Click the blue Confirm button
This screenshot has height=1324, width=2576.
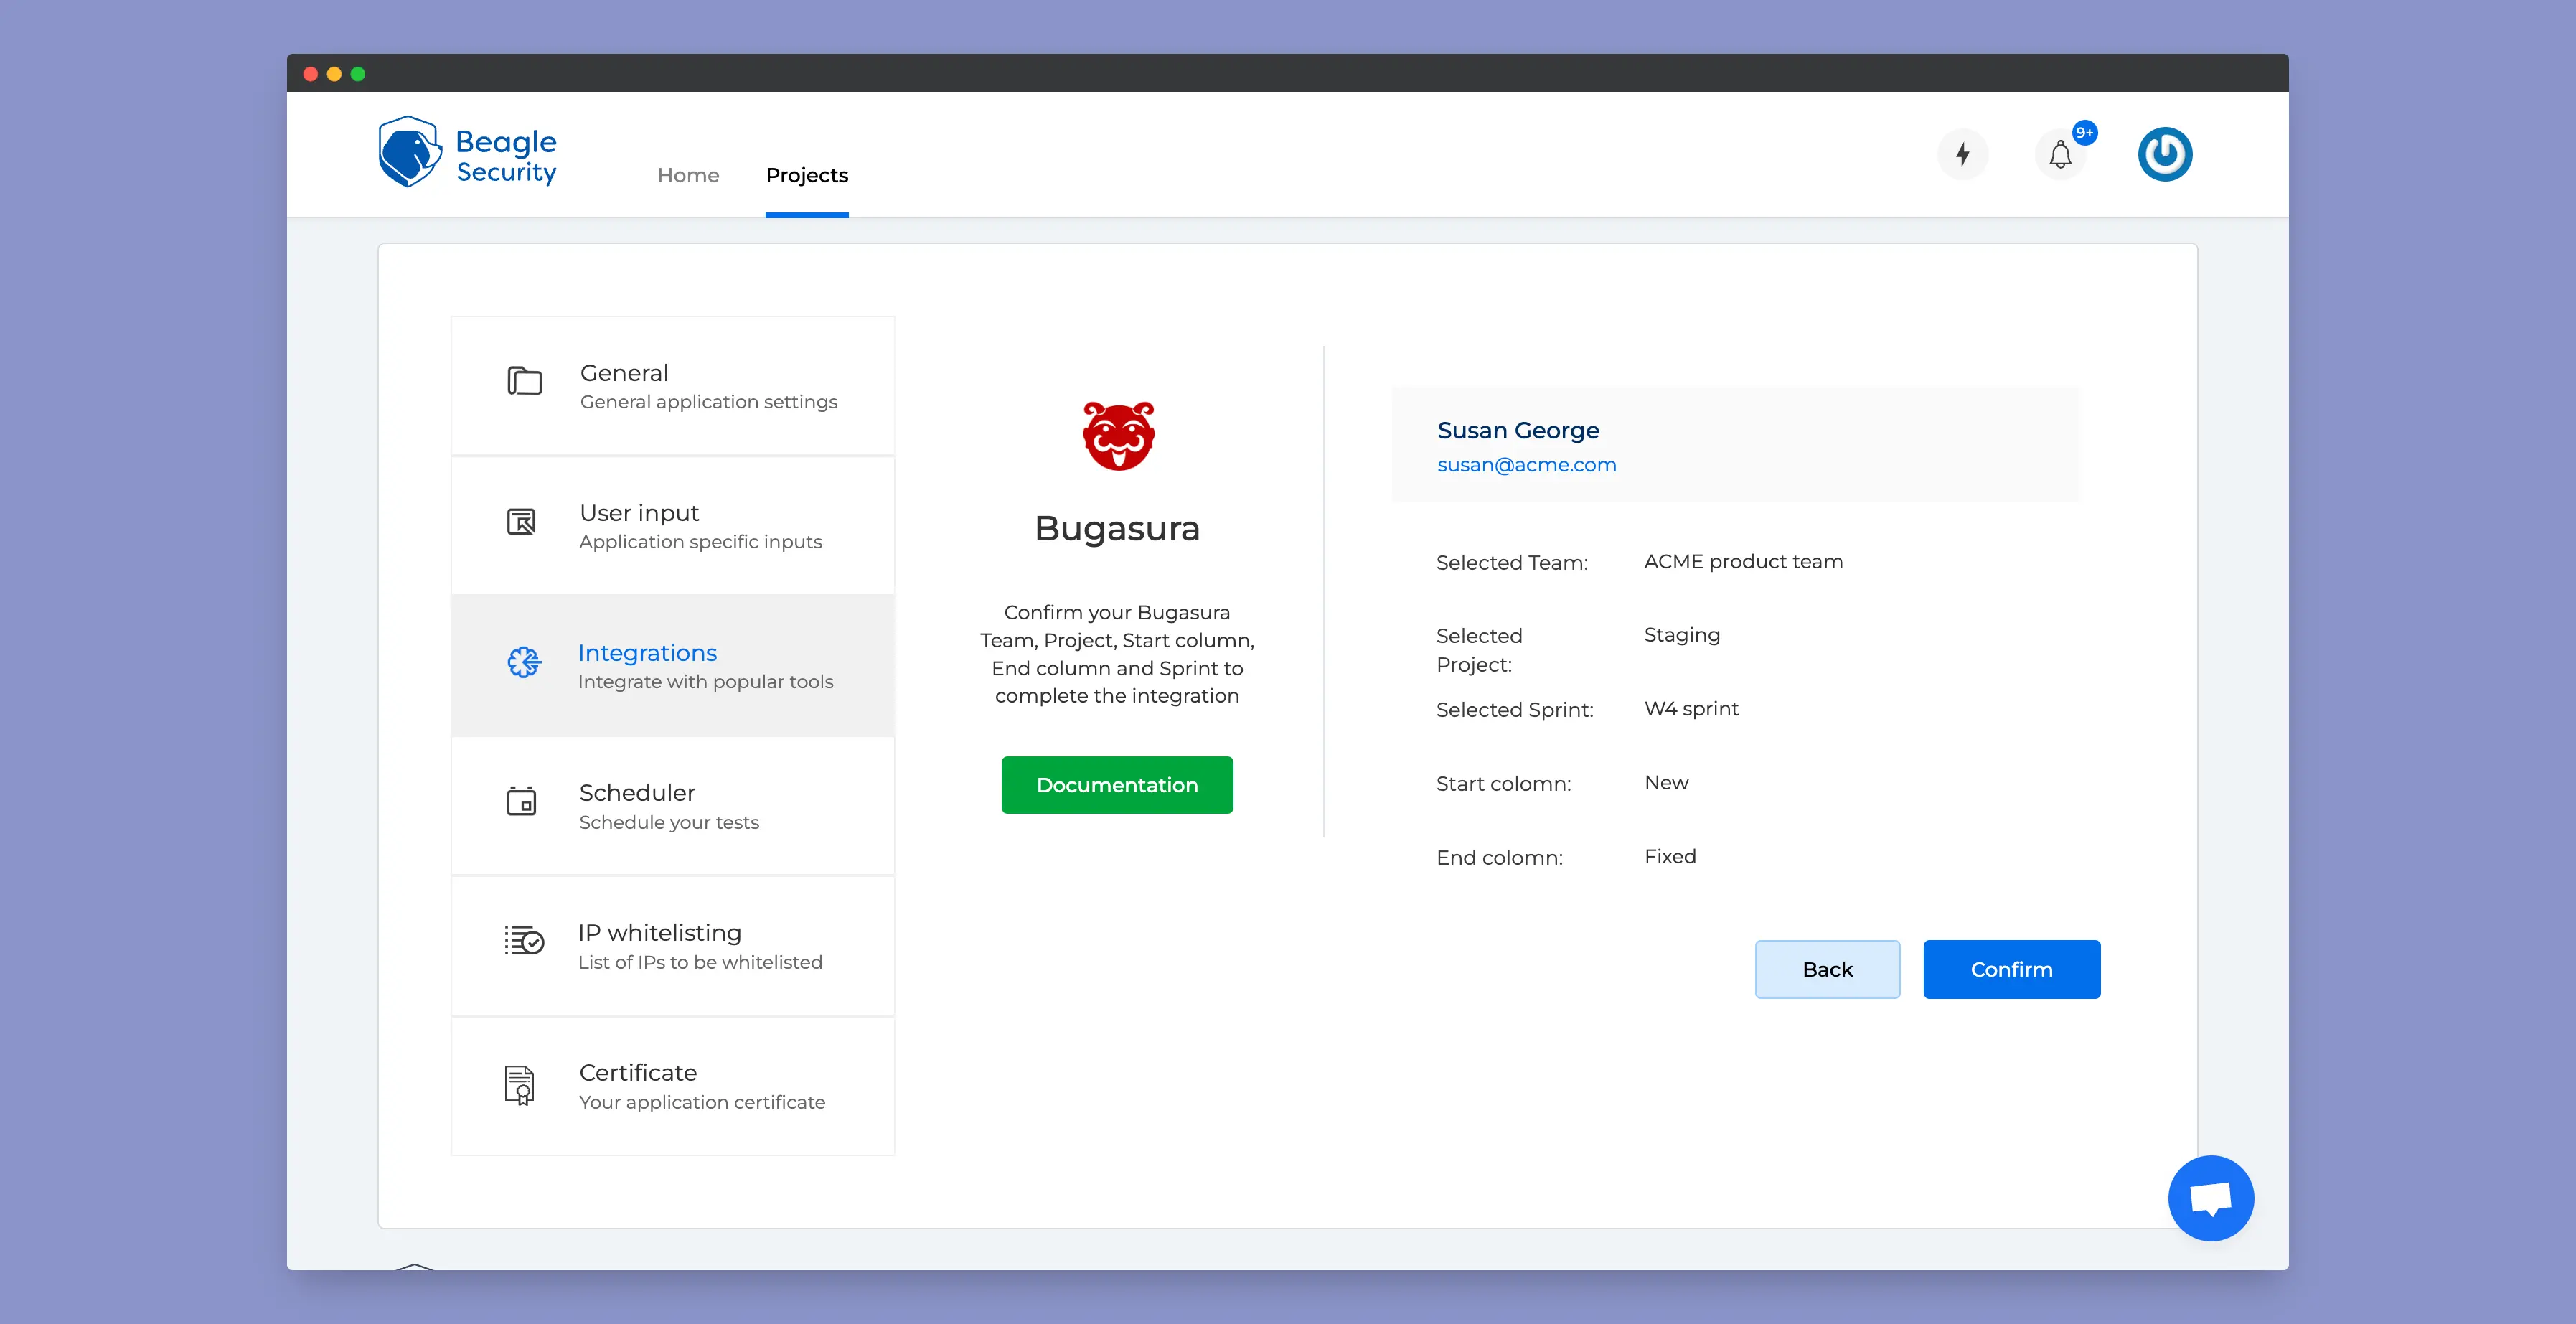2011,969
